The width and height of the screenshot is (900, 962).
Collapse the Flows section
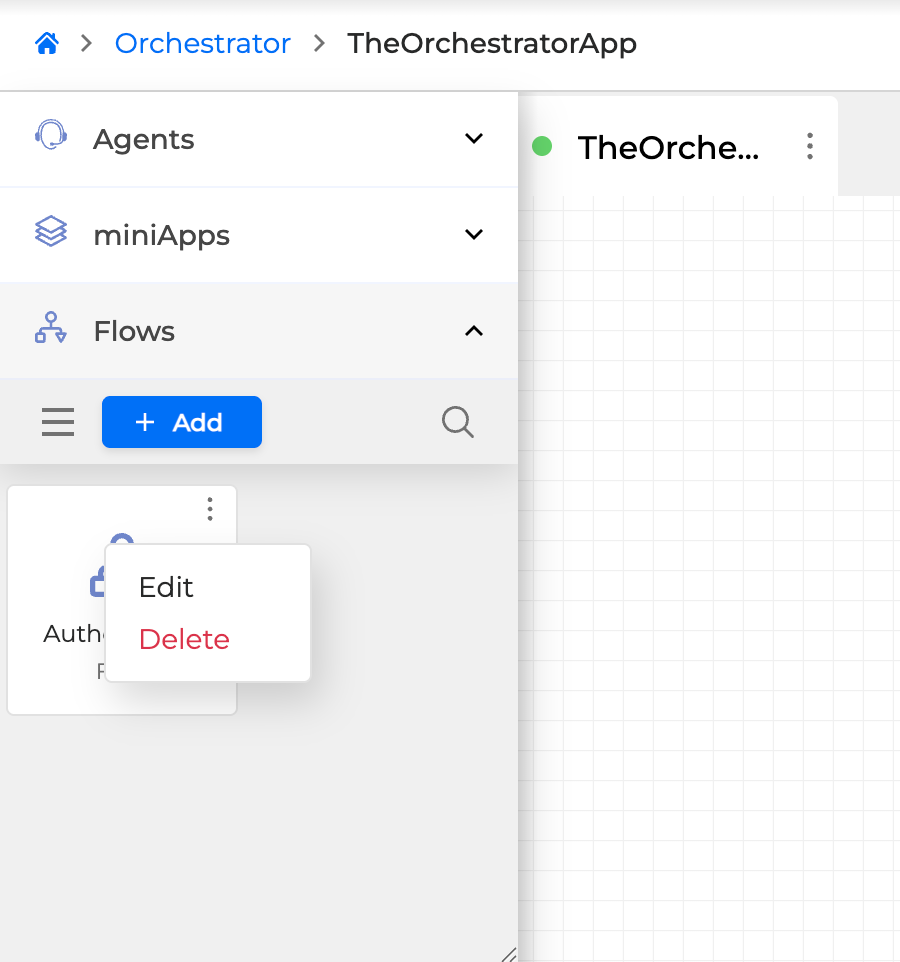point(472,330)
